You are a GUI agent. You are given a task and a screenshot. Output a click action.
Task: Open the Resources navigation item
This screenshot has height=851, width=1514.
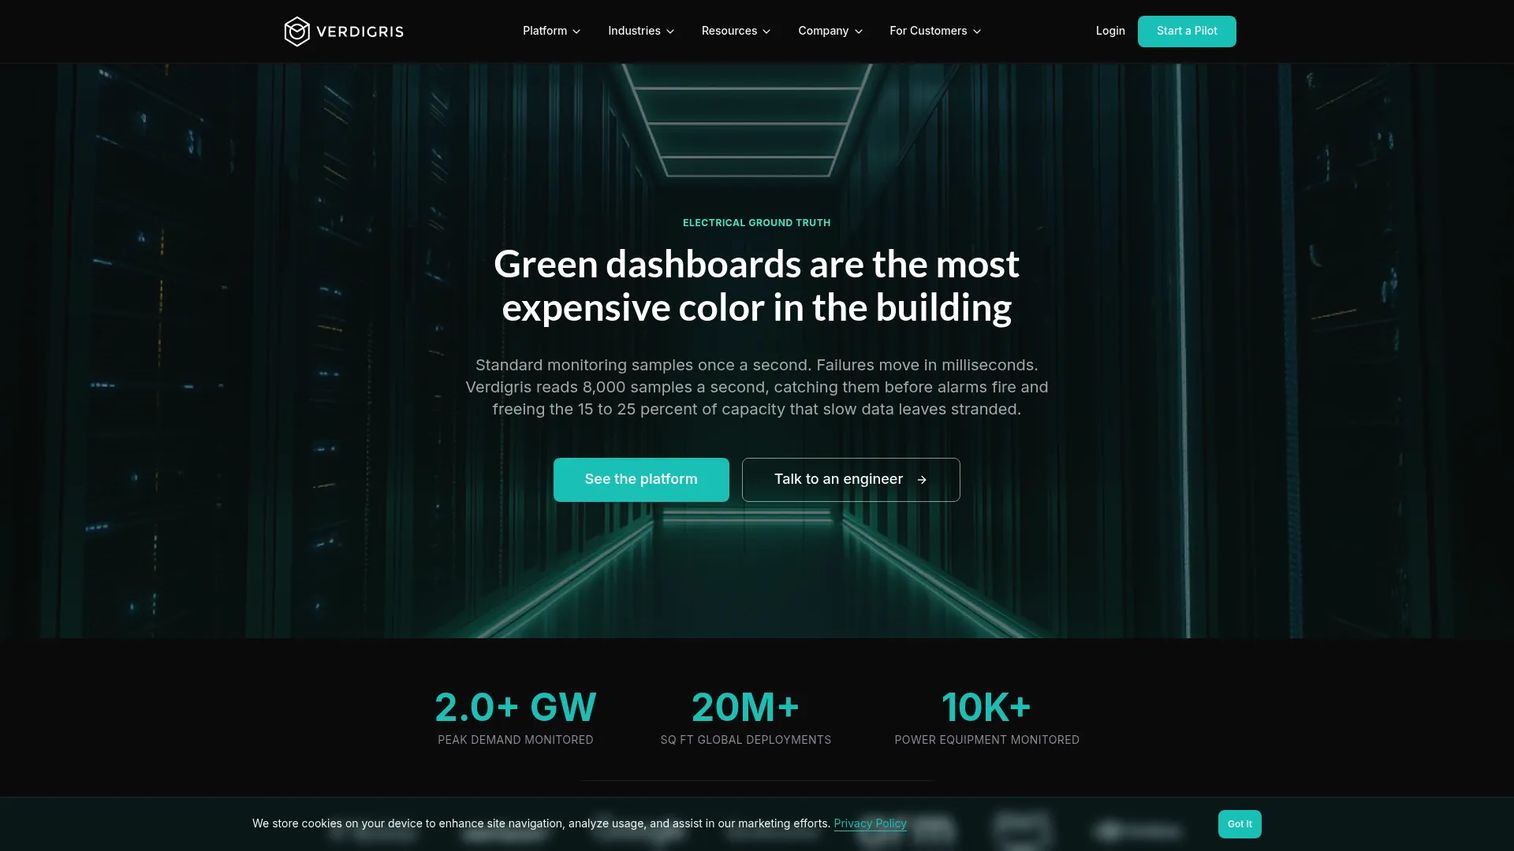(736, 31)
